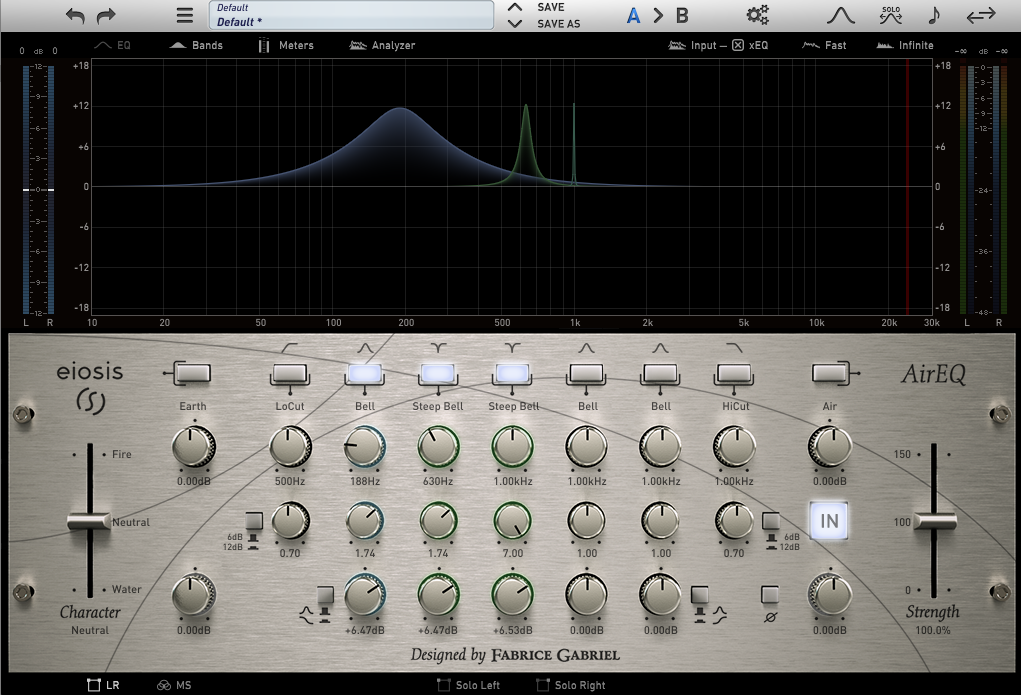Enable Solo Left channel checkbox
This screenshot has height=695, width=1021.
[x=444, y=685]
